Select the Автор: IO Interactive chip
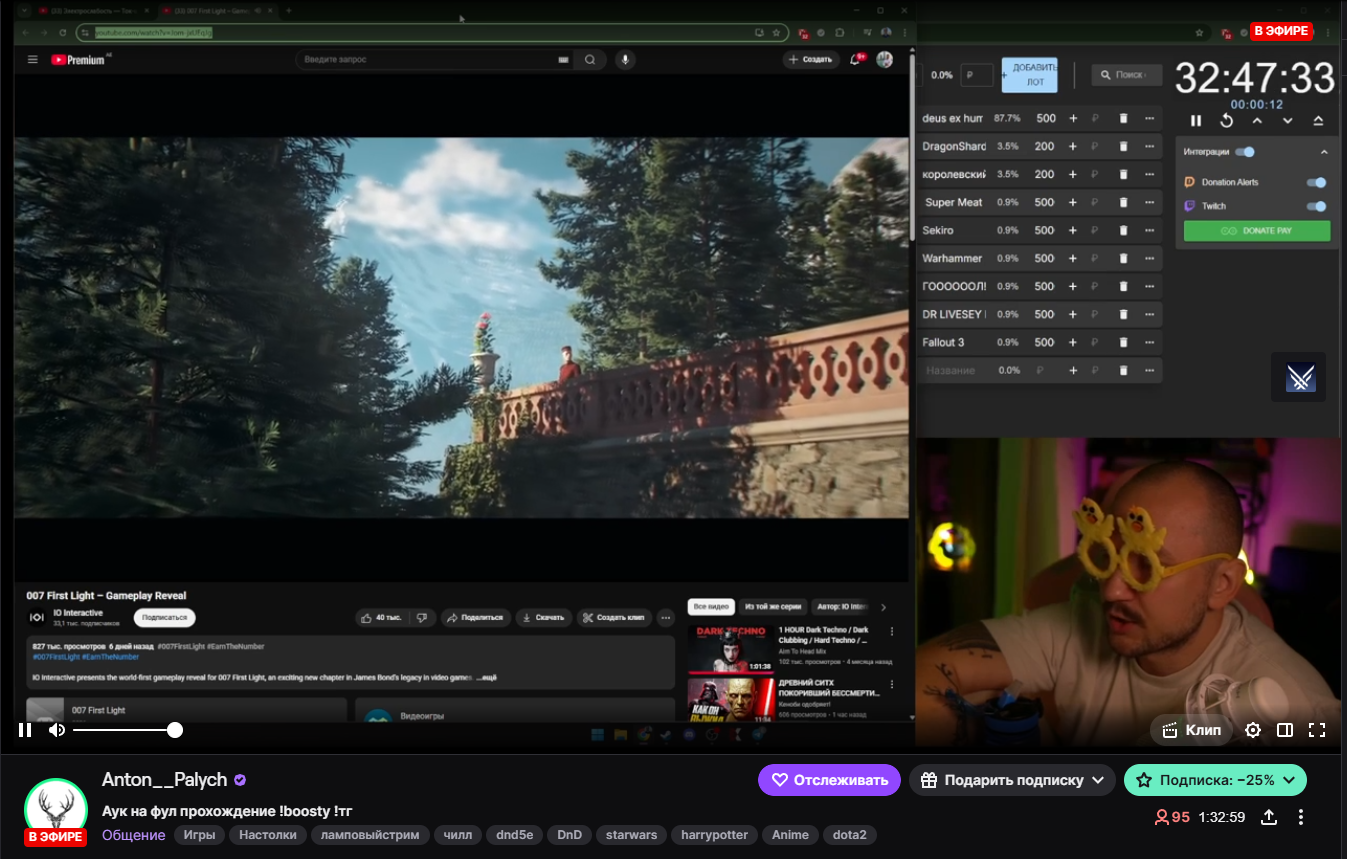The width and height of the screenshot is (1347, 859). pos(842,607)
